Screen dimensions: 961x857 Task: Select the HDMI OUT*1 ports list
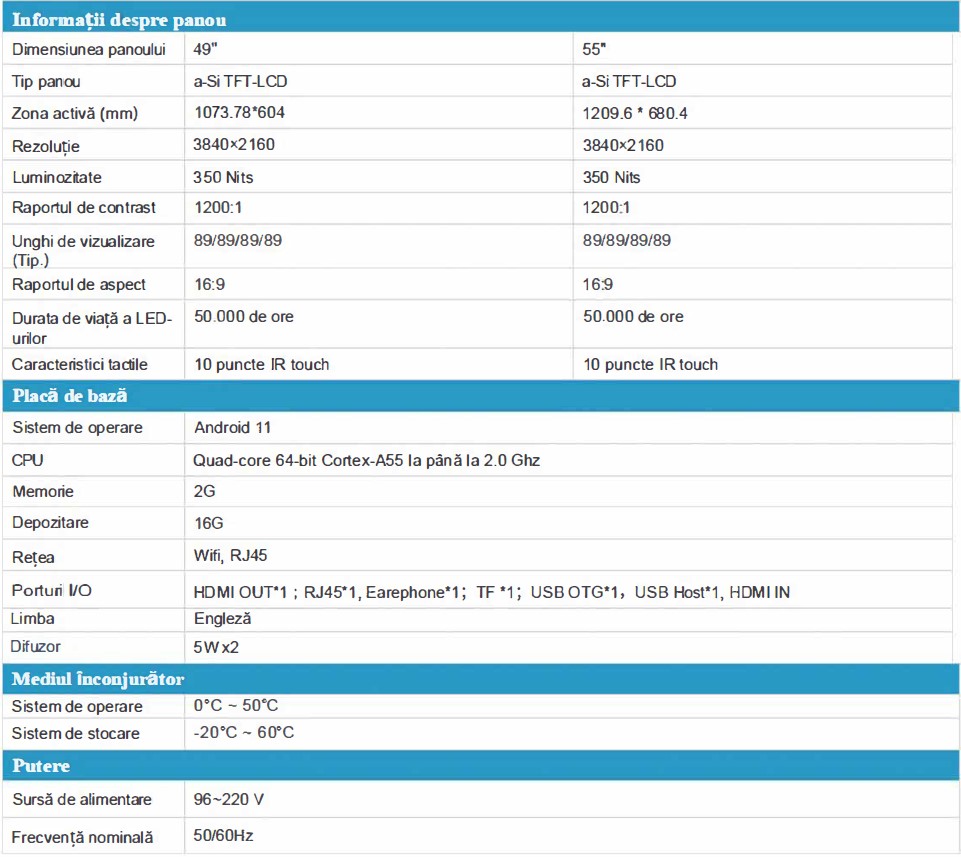(492, 592)
